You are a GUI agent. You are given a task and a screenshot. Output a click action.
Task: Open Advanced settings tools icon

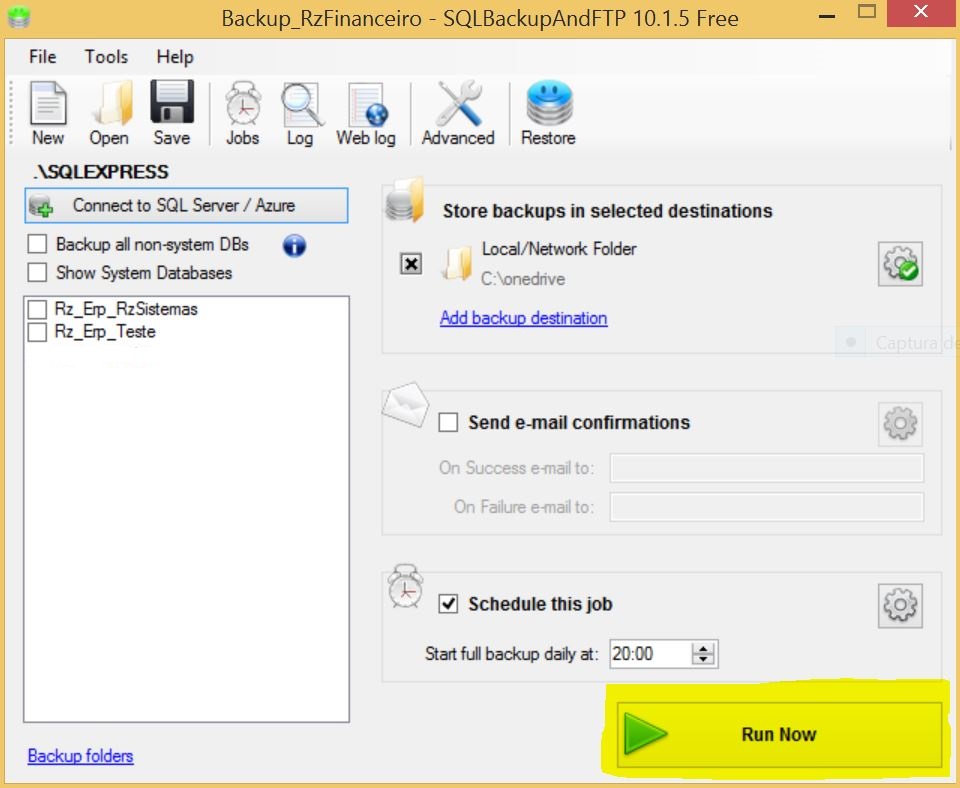(x=458, y=114)
